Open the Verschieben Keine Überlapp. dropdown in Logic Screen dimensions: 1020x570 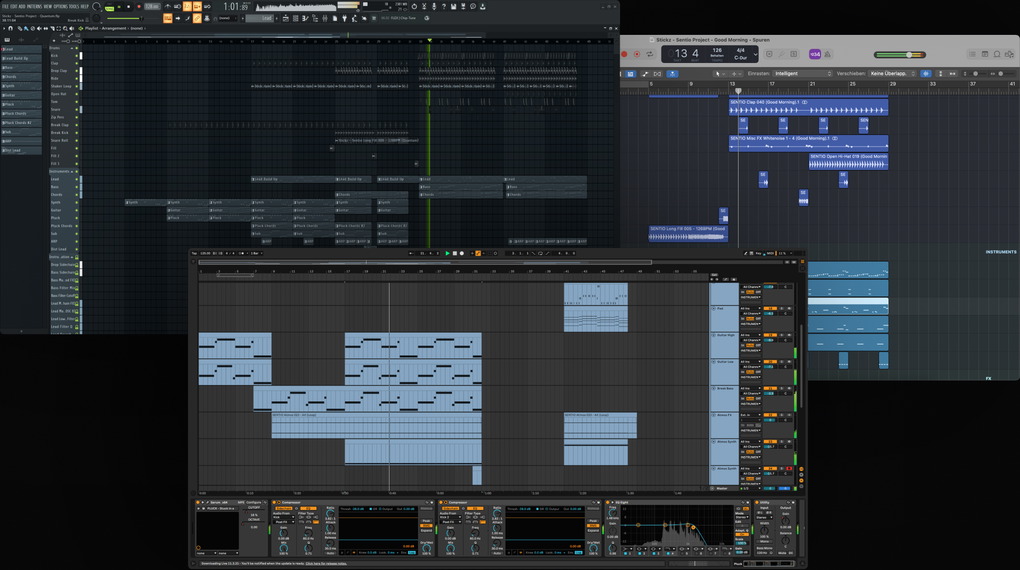point(894,74)
